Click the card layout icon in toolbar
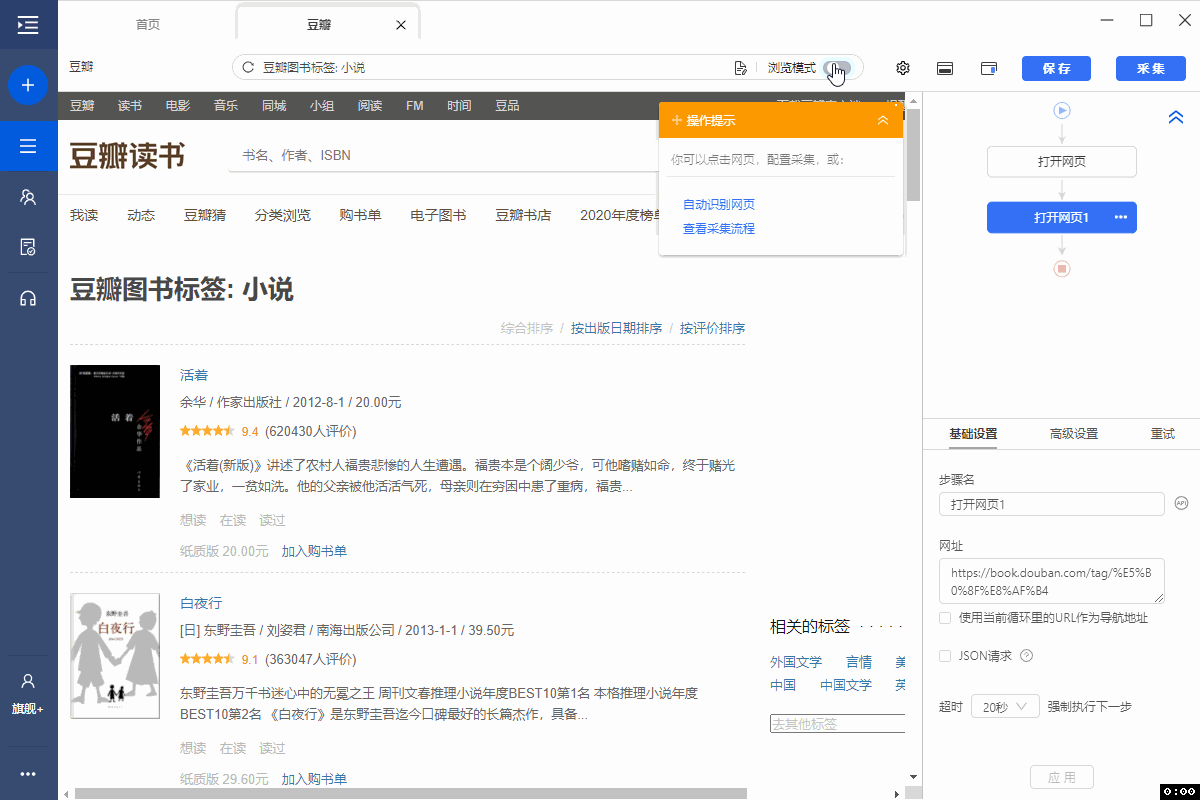 coord(944,68)
